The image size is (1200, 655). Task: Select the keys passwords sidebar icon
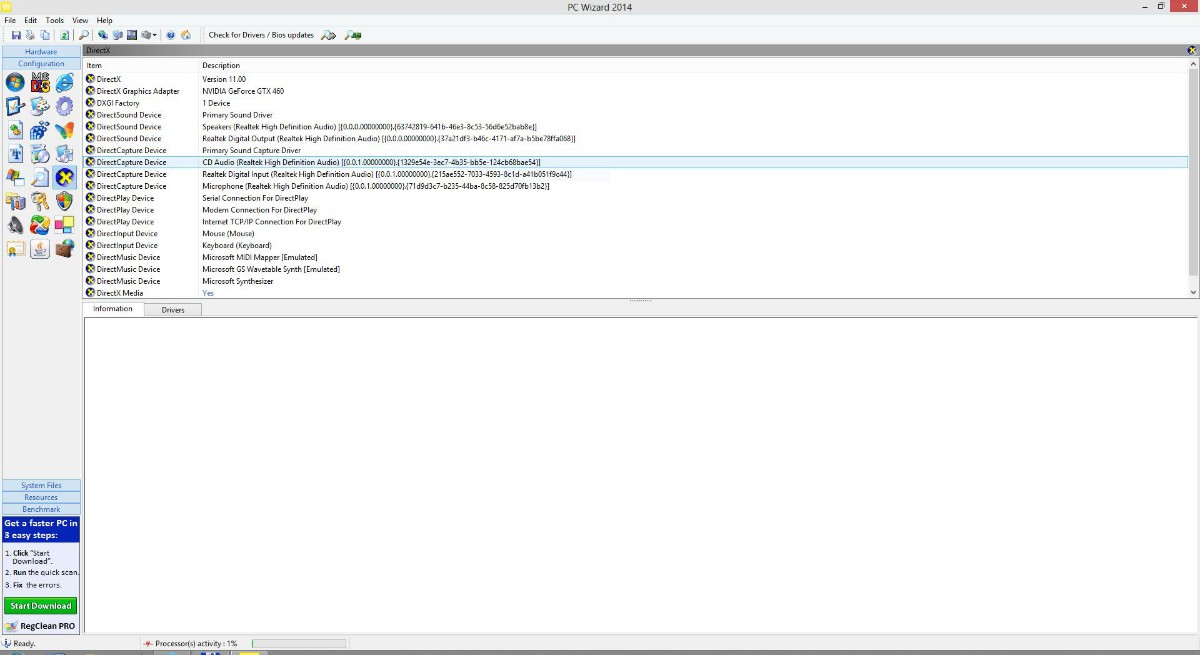[x=40, y=202]
